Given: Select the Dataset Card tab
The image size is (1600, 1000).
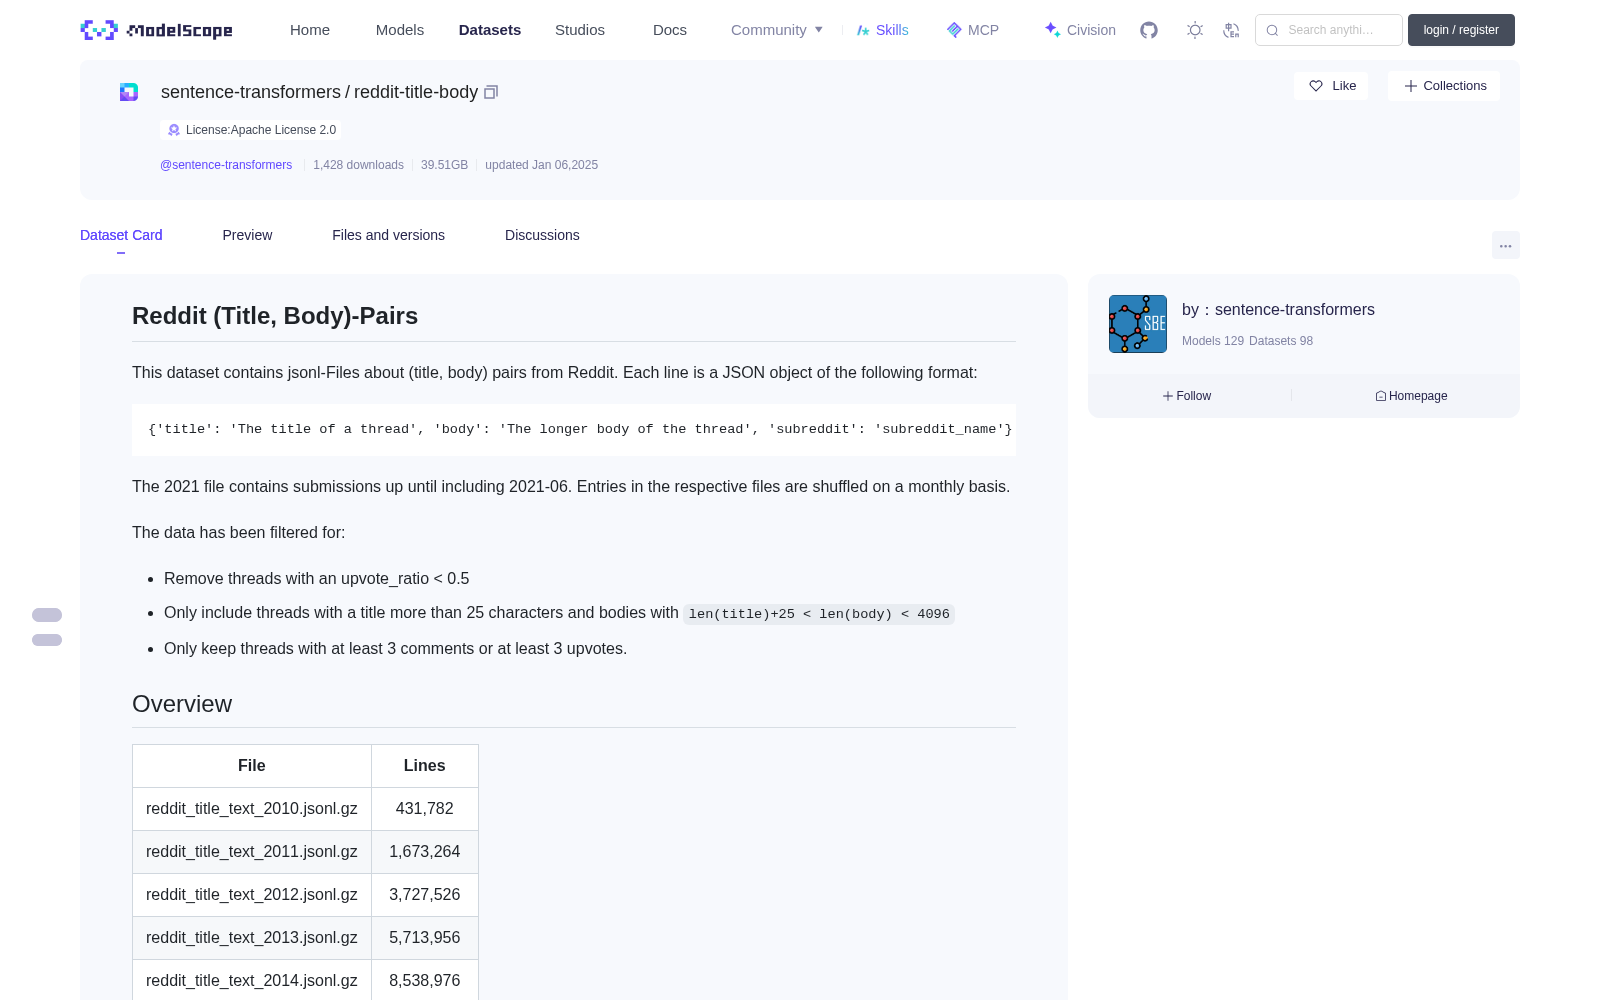Looking at the screenshot, I should tap(121, 235).
